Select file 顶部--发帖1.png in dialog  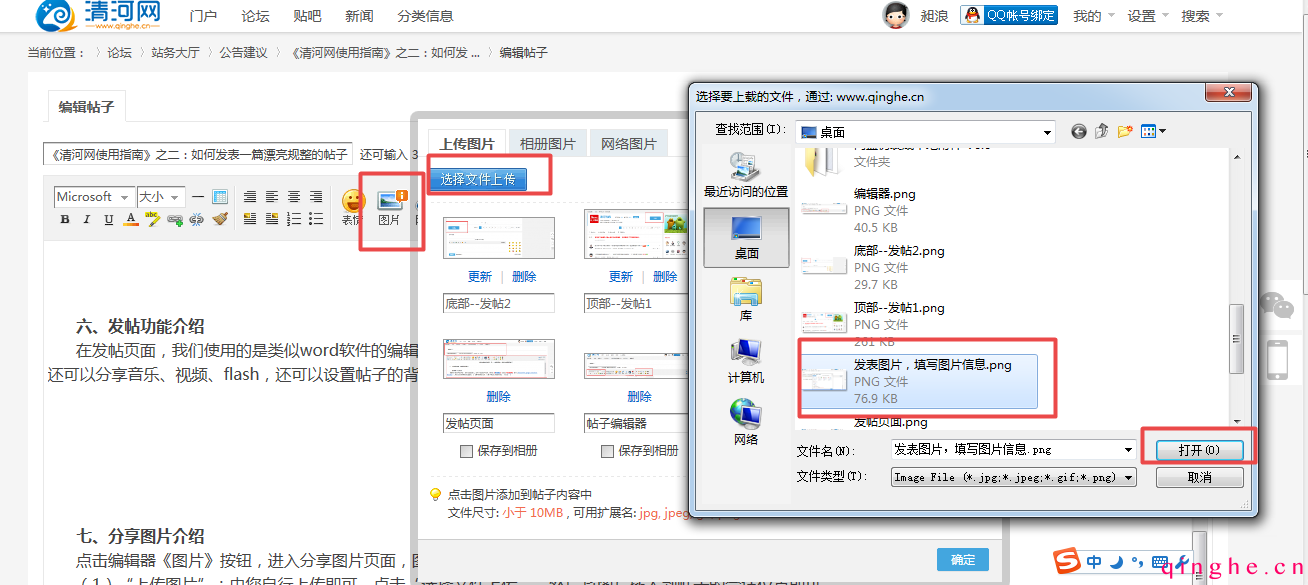[918, 323]
